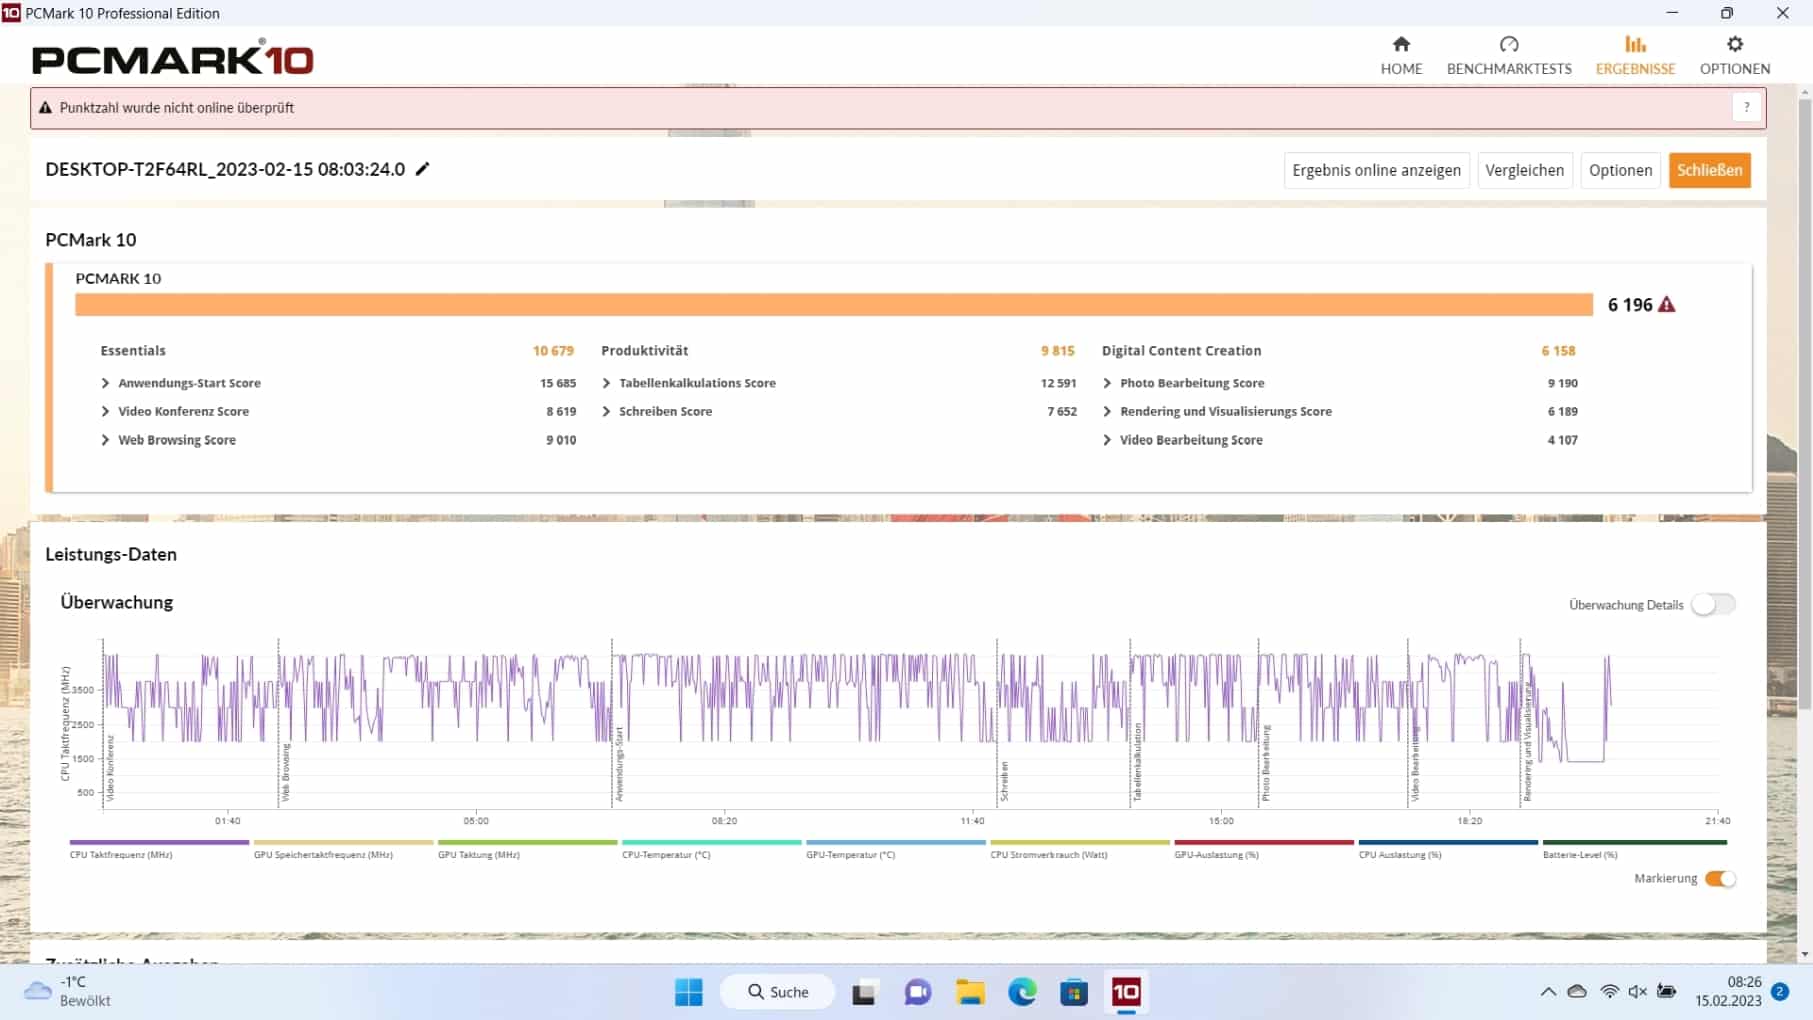Viewport: 1813px width, 1020px height.
Task: Click the Ergebnis online anzeigen button
Action: (1376, 170)
